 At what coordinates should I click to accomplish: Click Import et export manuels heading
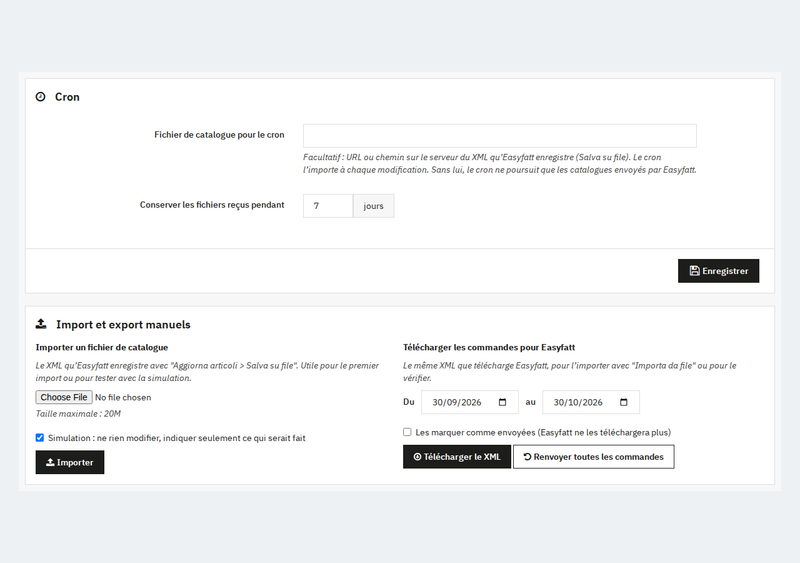click(x=123, y=325)
